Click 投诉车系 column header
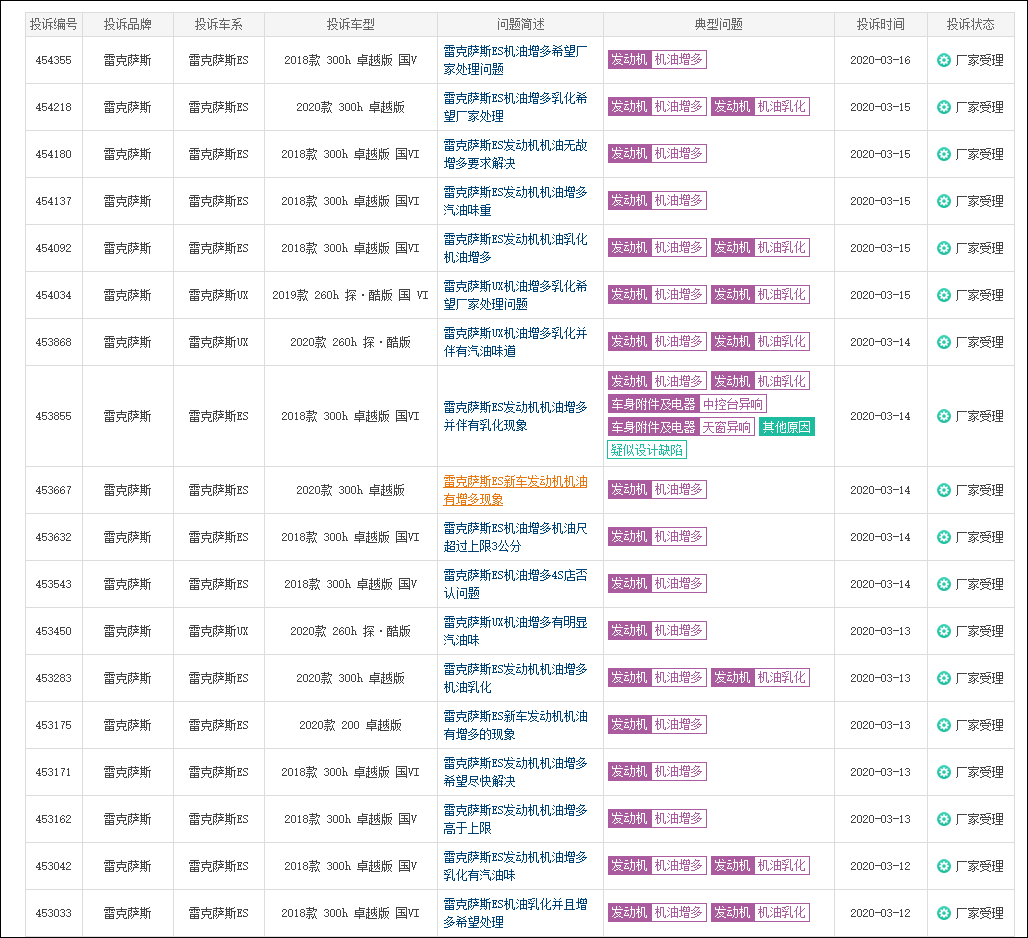This screenshot has height=938, width=1028. [x=219, y=25]
